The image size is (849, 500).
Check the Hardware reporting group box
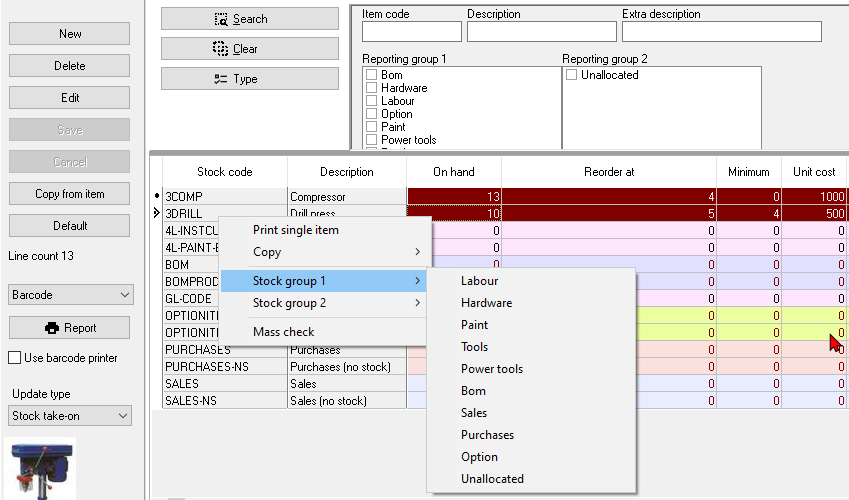[x=371, y=88]
